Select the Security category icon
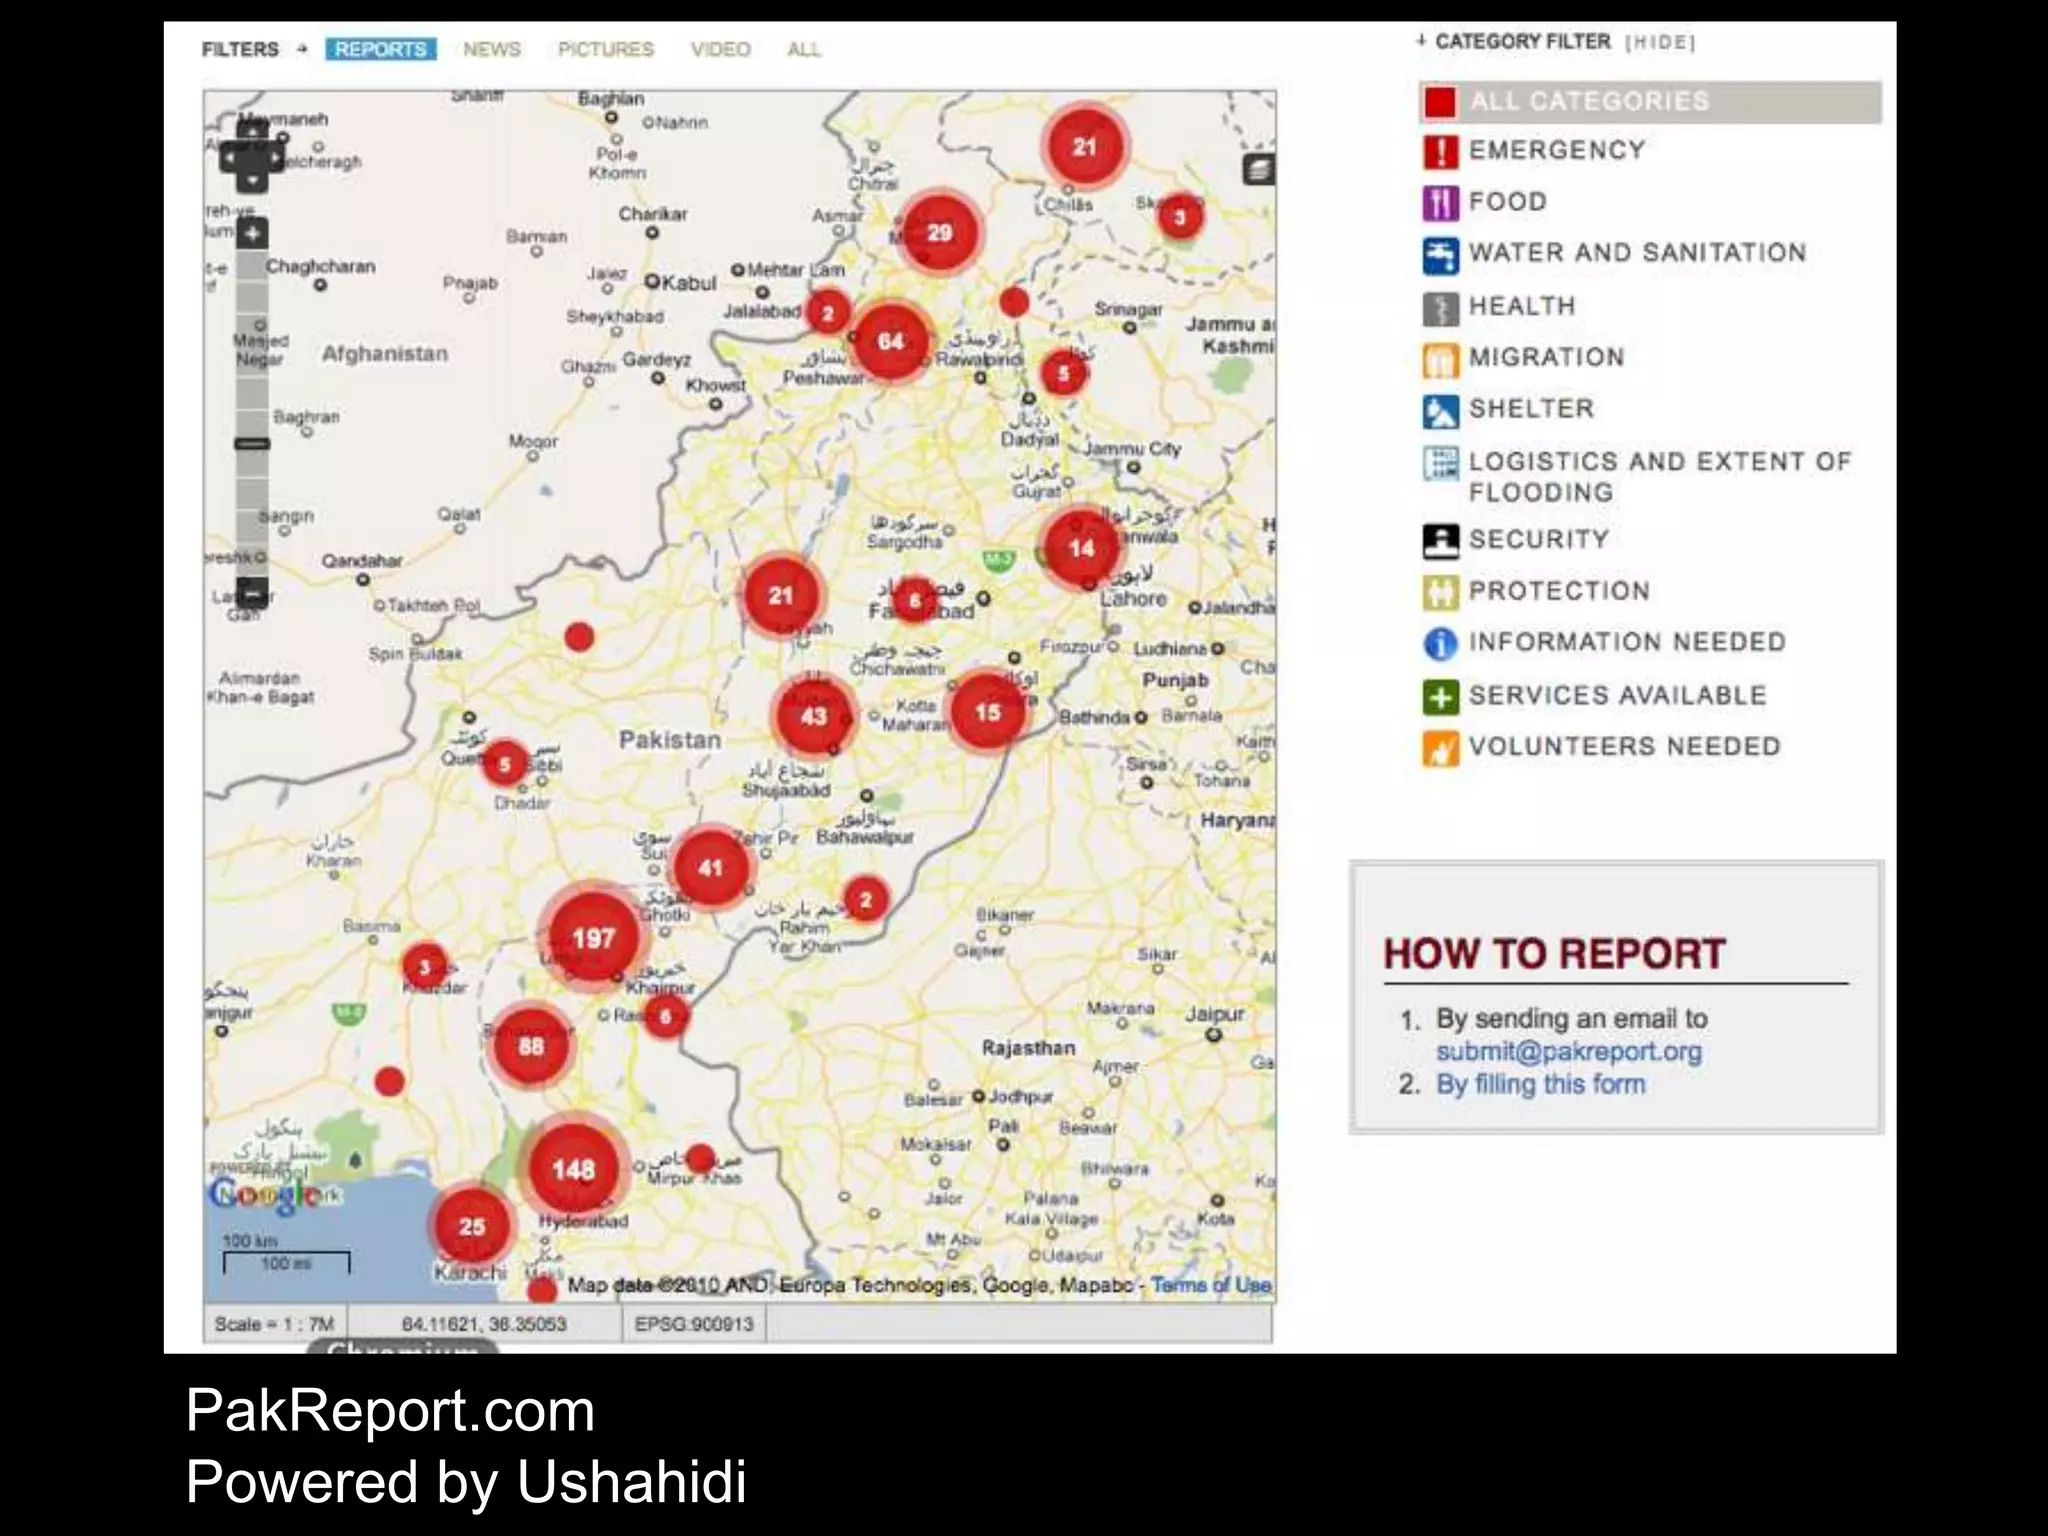The height and width of the screenshot is (1536, 2048). (1440, 540)
